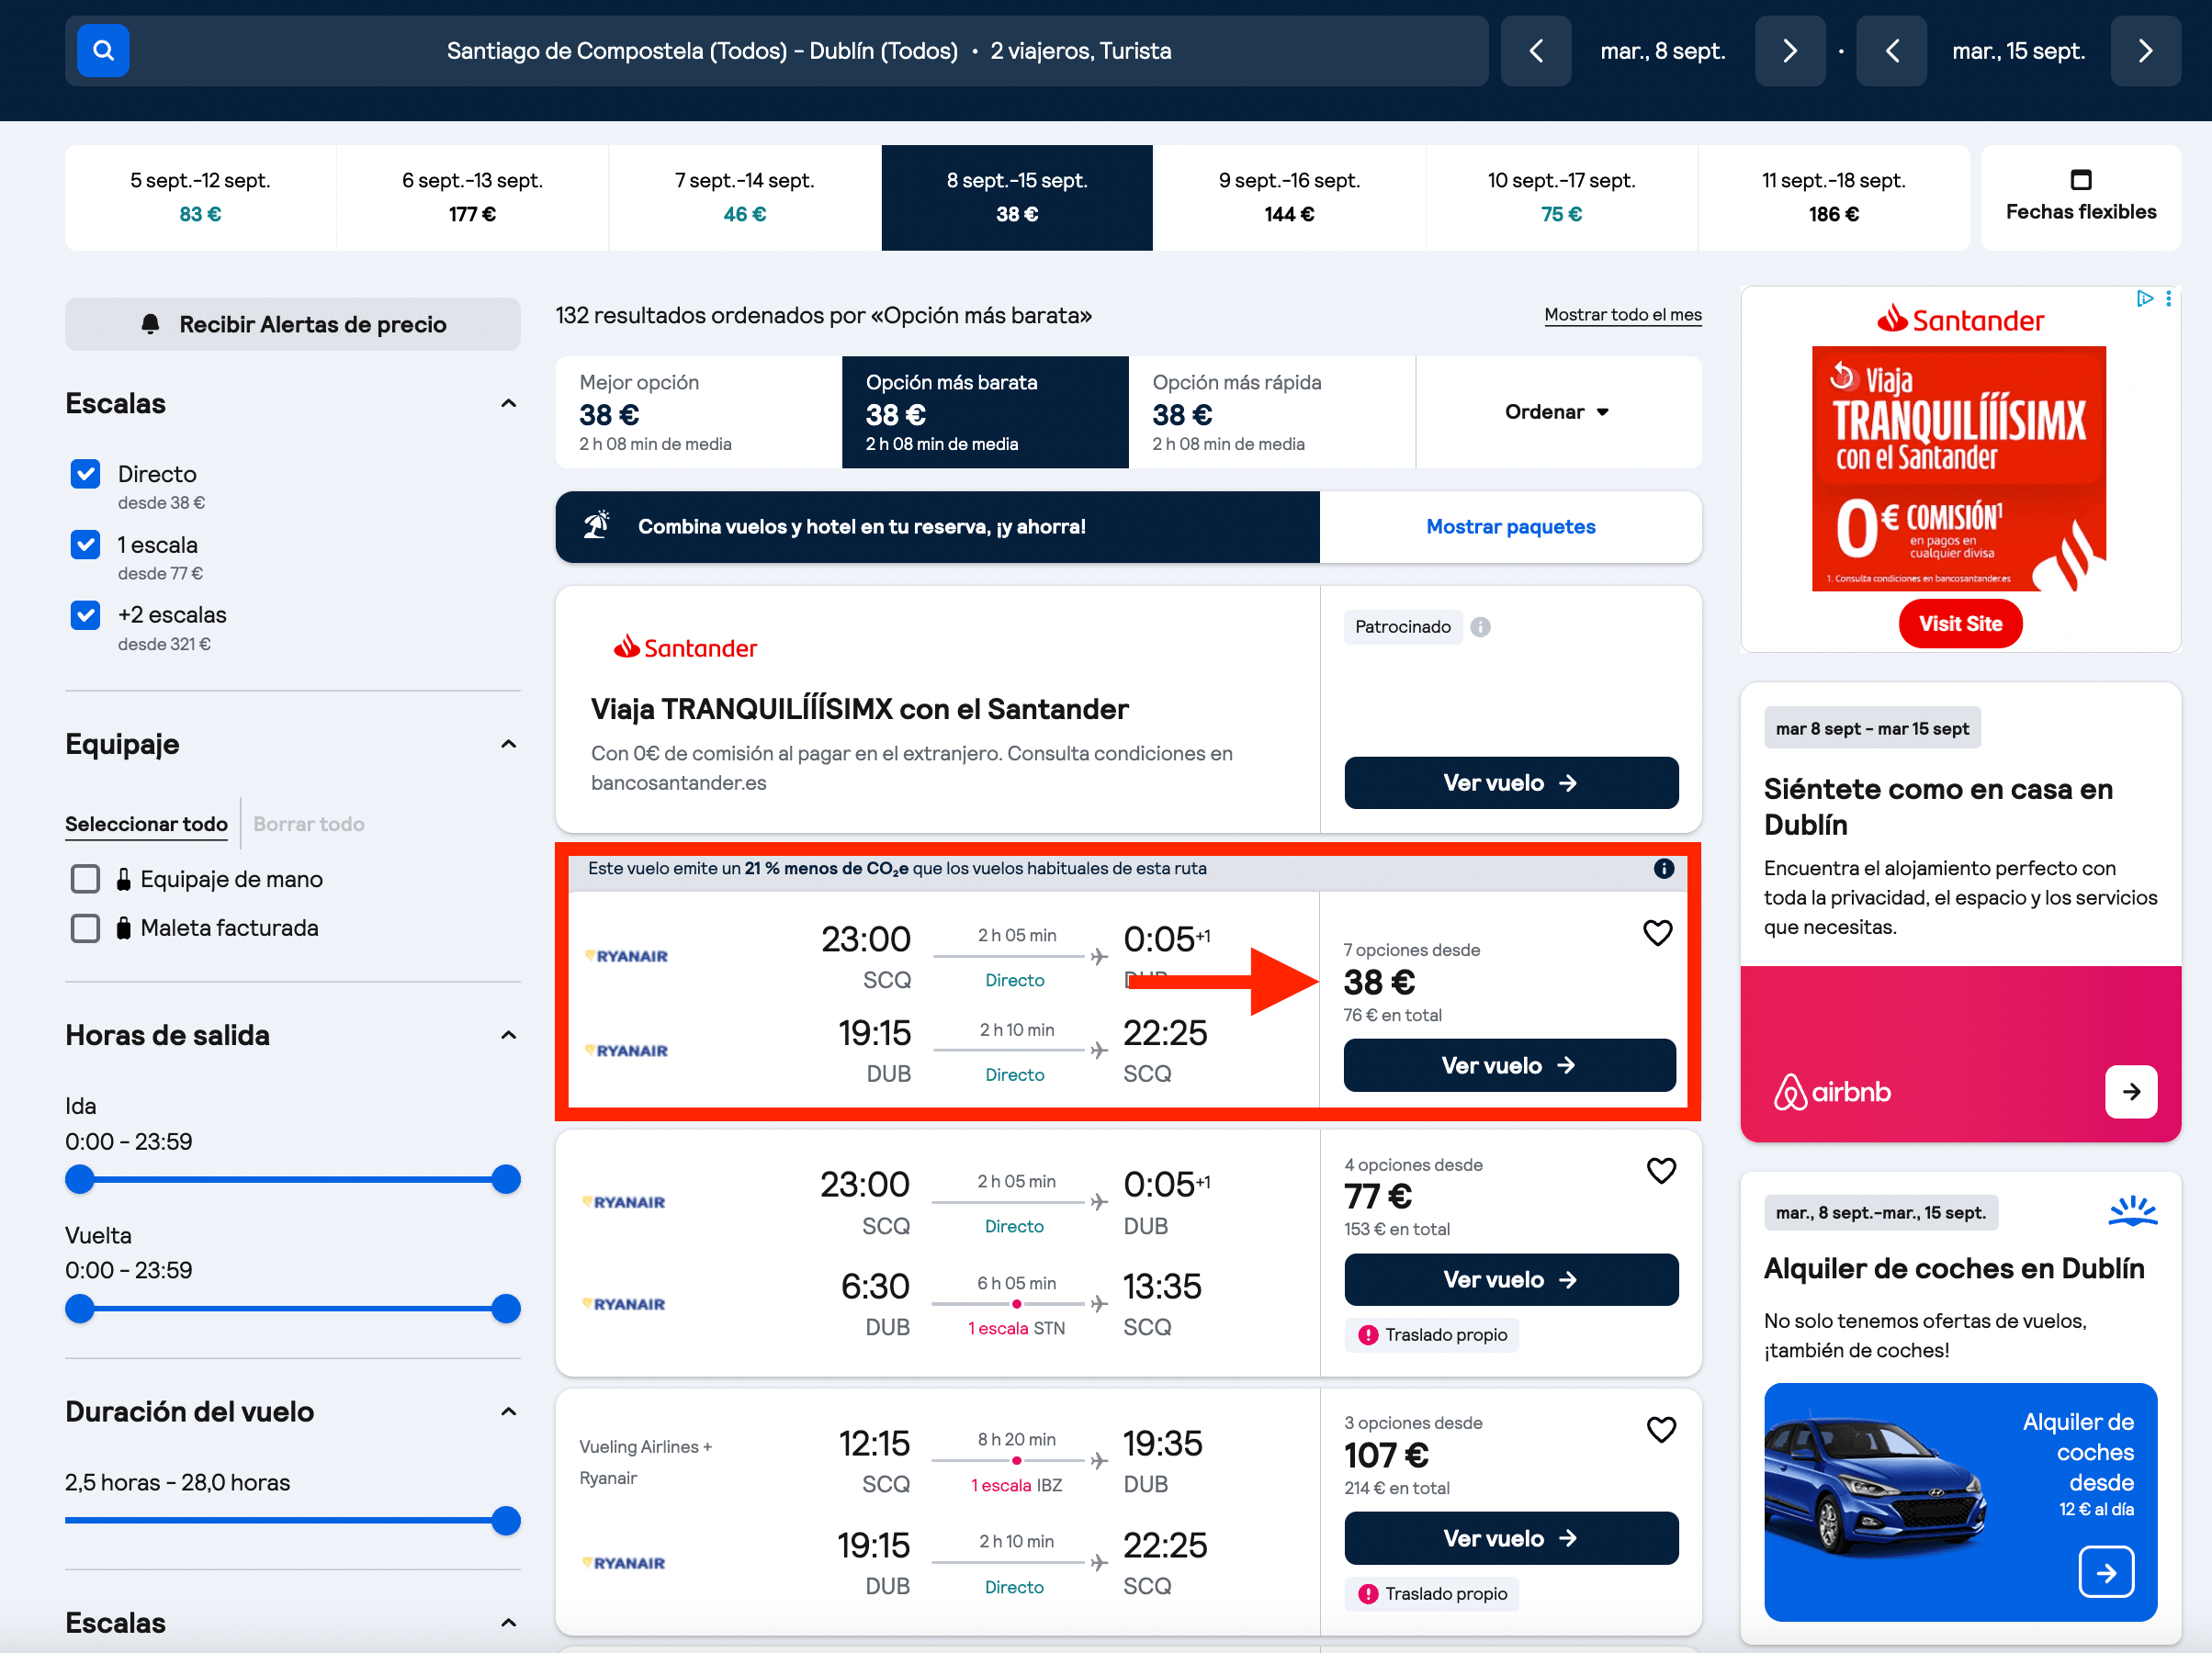Click Ver vuelo for the 107 € flight

point(1510,1539)
